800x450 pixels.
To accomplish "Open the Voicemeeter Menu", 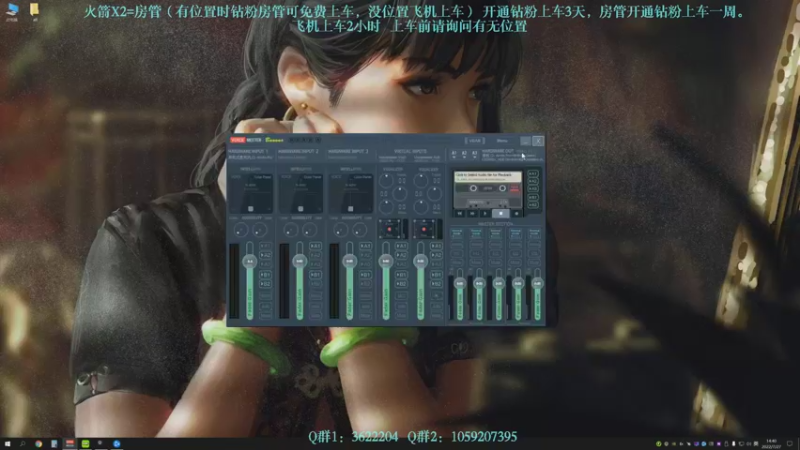I will pyautogui.click(x=502, y=140).
